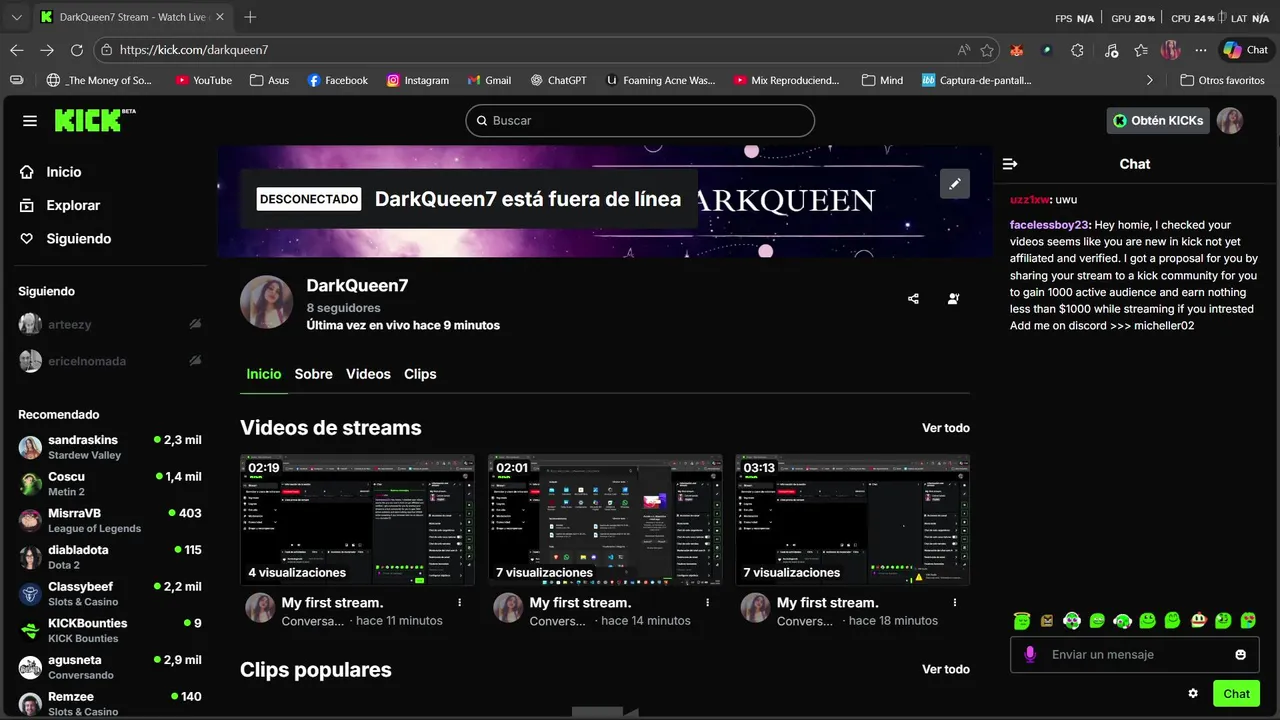Insert the angry brown box emote
1280x720 pixels.
[1047, 621]
